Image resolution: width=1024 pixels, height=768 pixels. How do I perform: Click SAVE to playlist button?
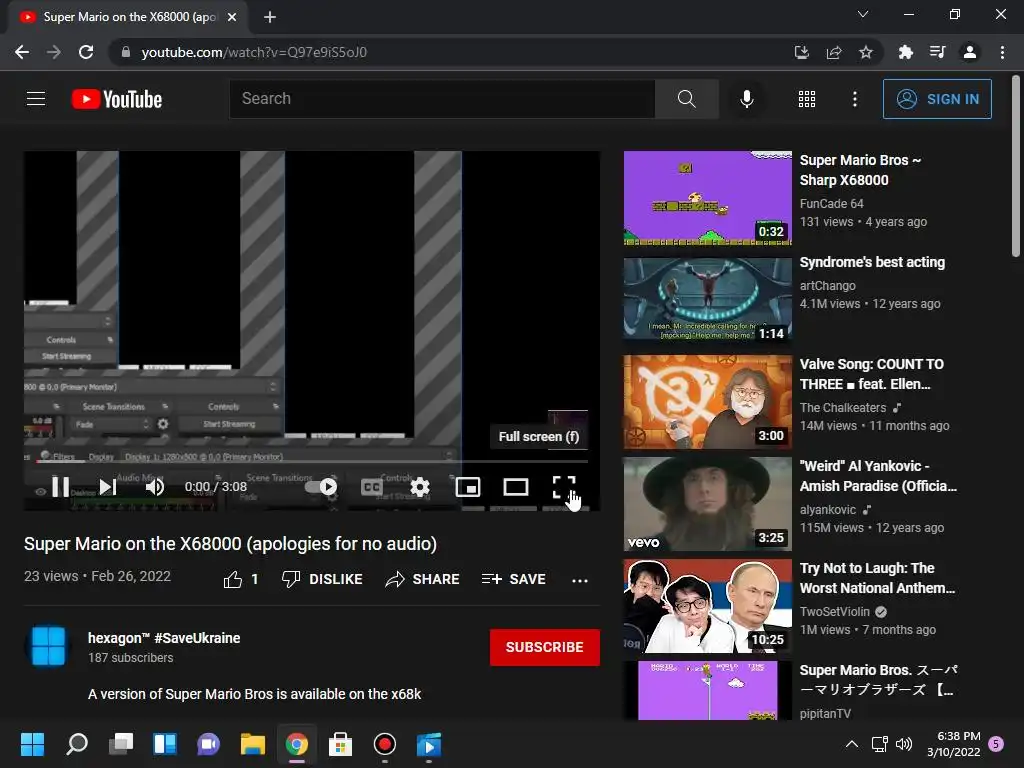513,579
